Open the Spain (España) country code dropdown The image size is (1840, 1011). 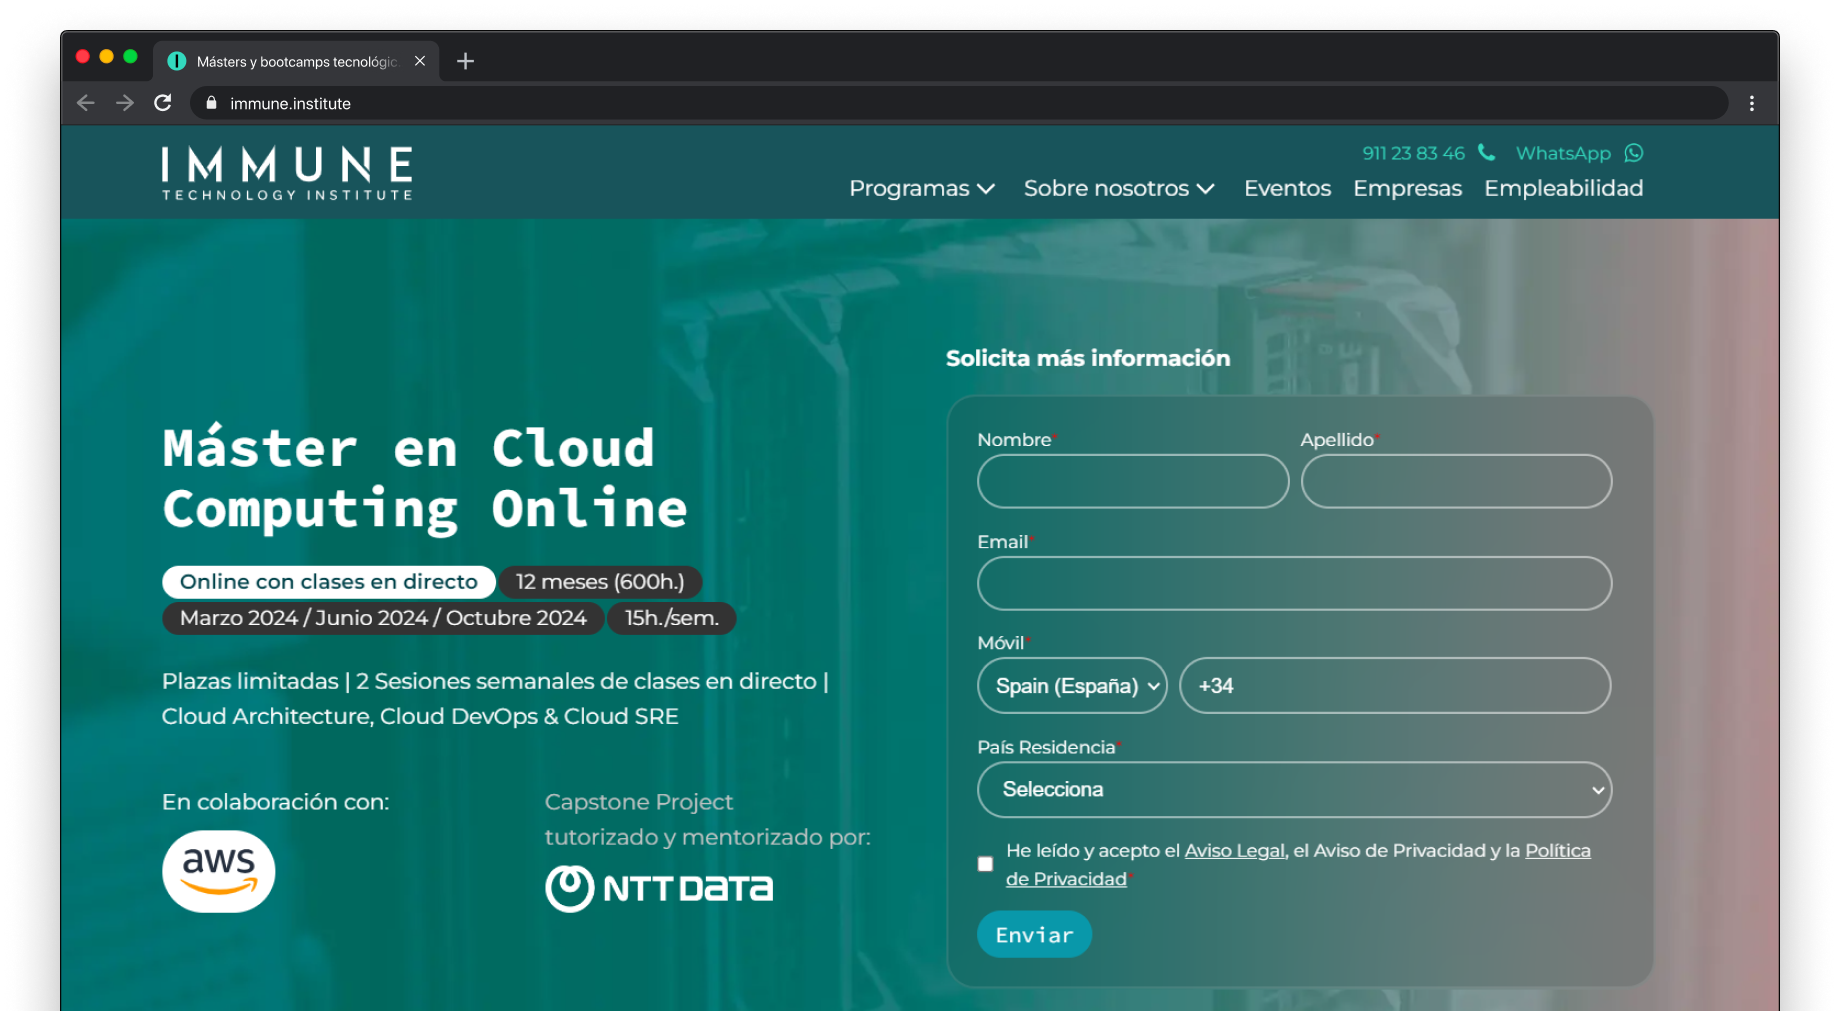point(1072,686)
